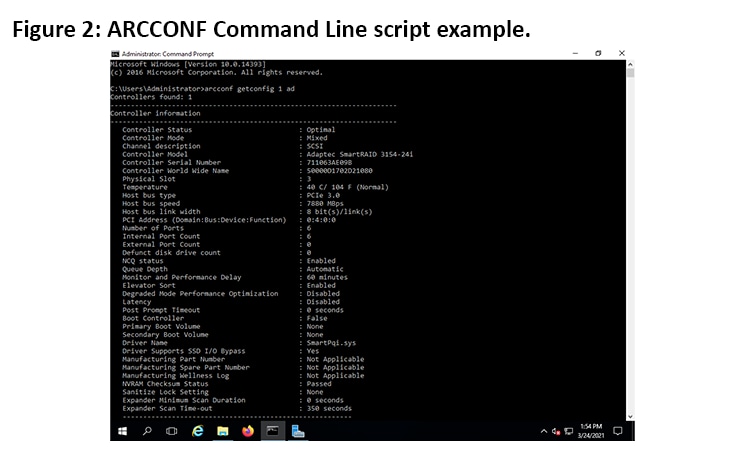Viewport: 745px width, 450px height.
Task: Open the network tray icon
Action: (568, 431)
